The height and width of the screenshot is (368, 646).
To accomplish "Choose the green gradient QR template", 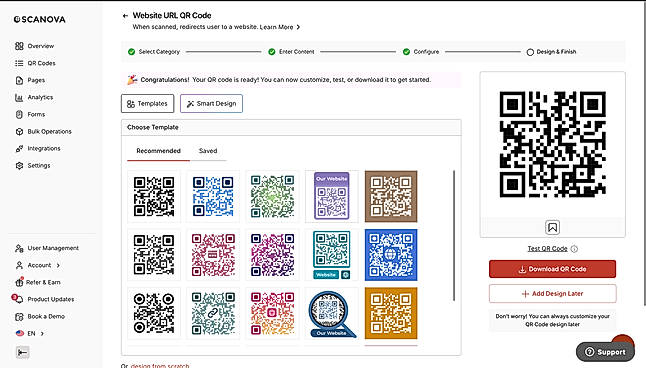I will [272, 197].
